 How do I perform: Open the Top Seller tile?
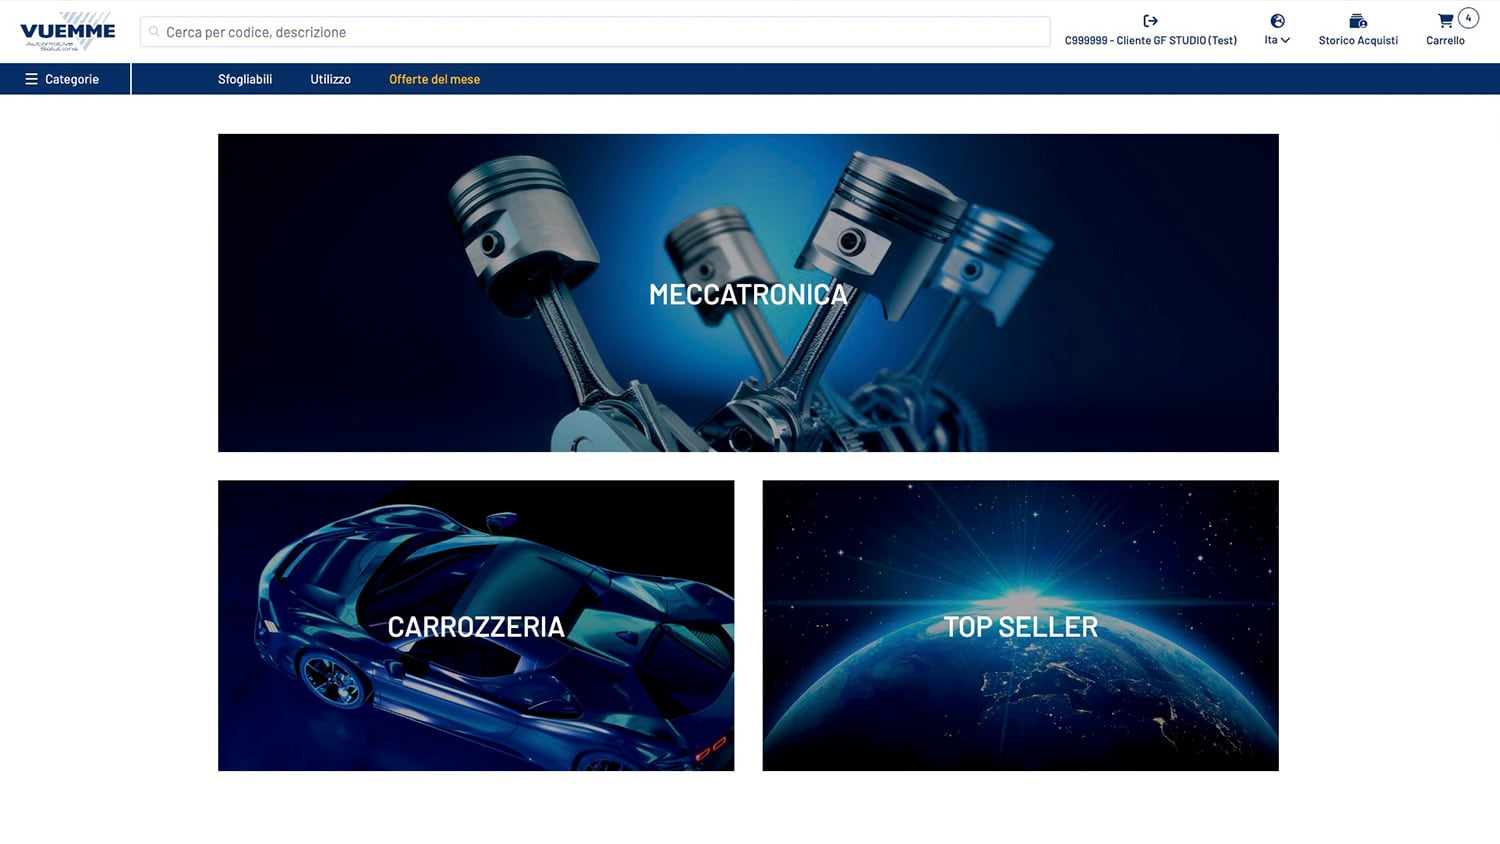1020,626
